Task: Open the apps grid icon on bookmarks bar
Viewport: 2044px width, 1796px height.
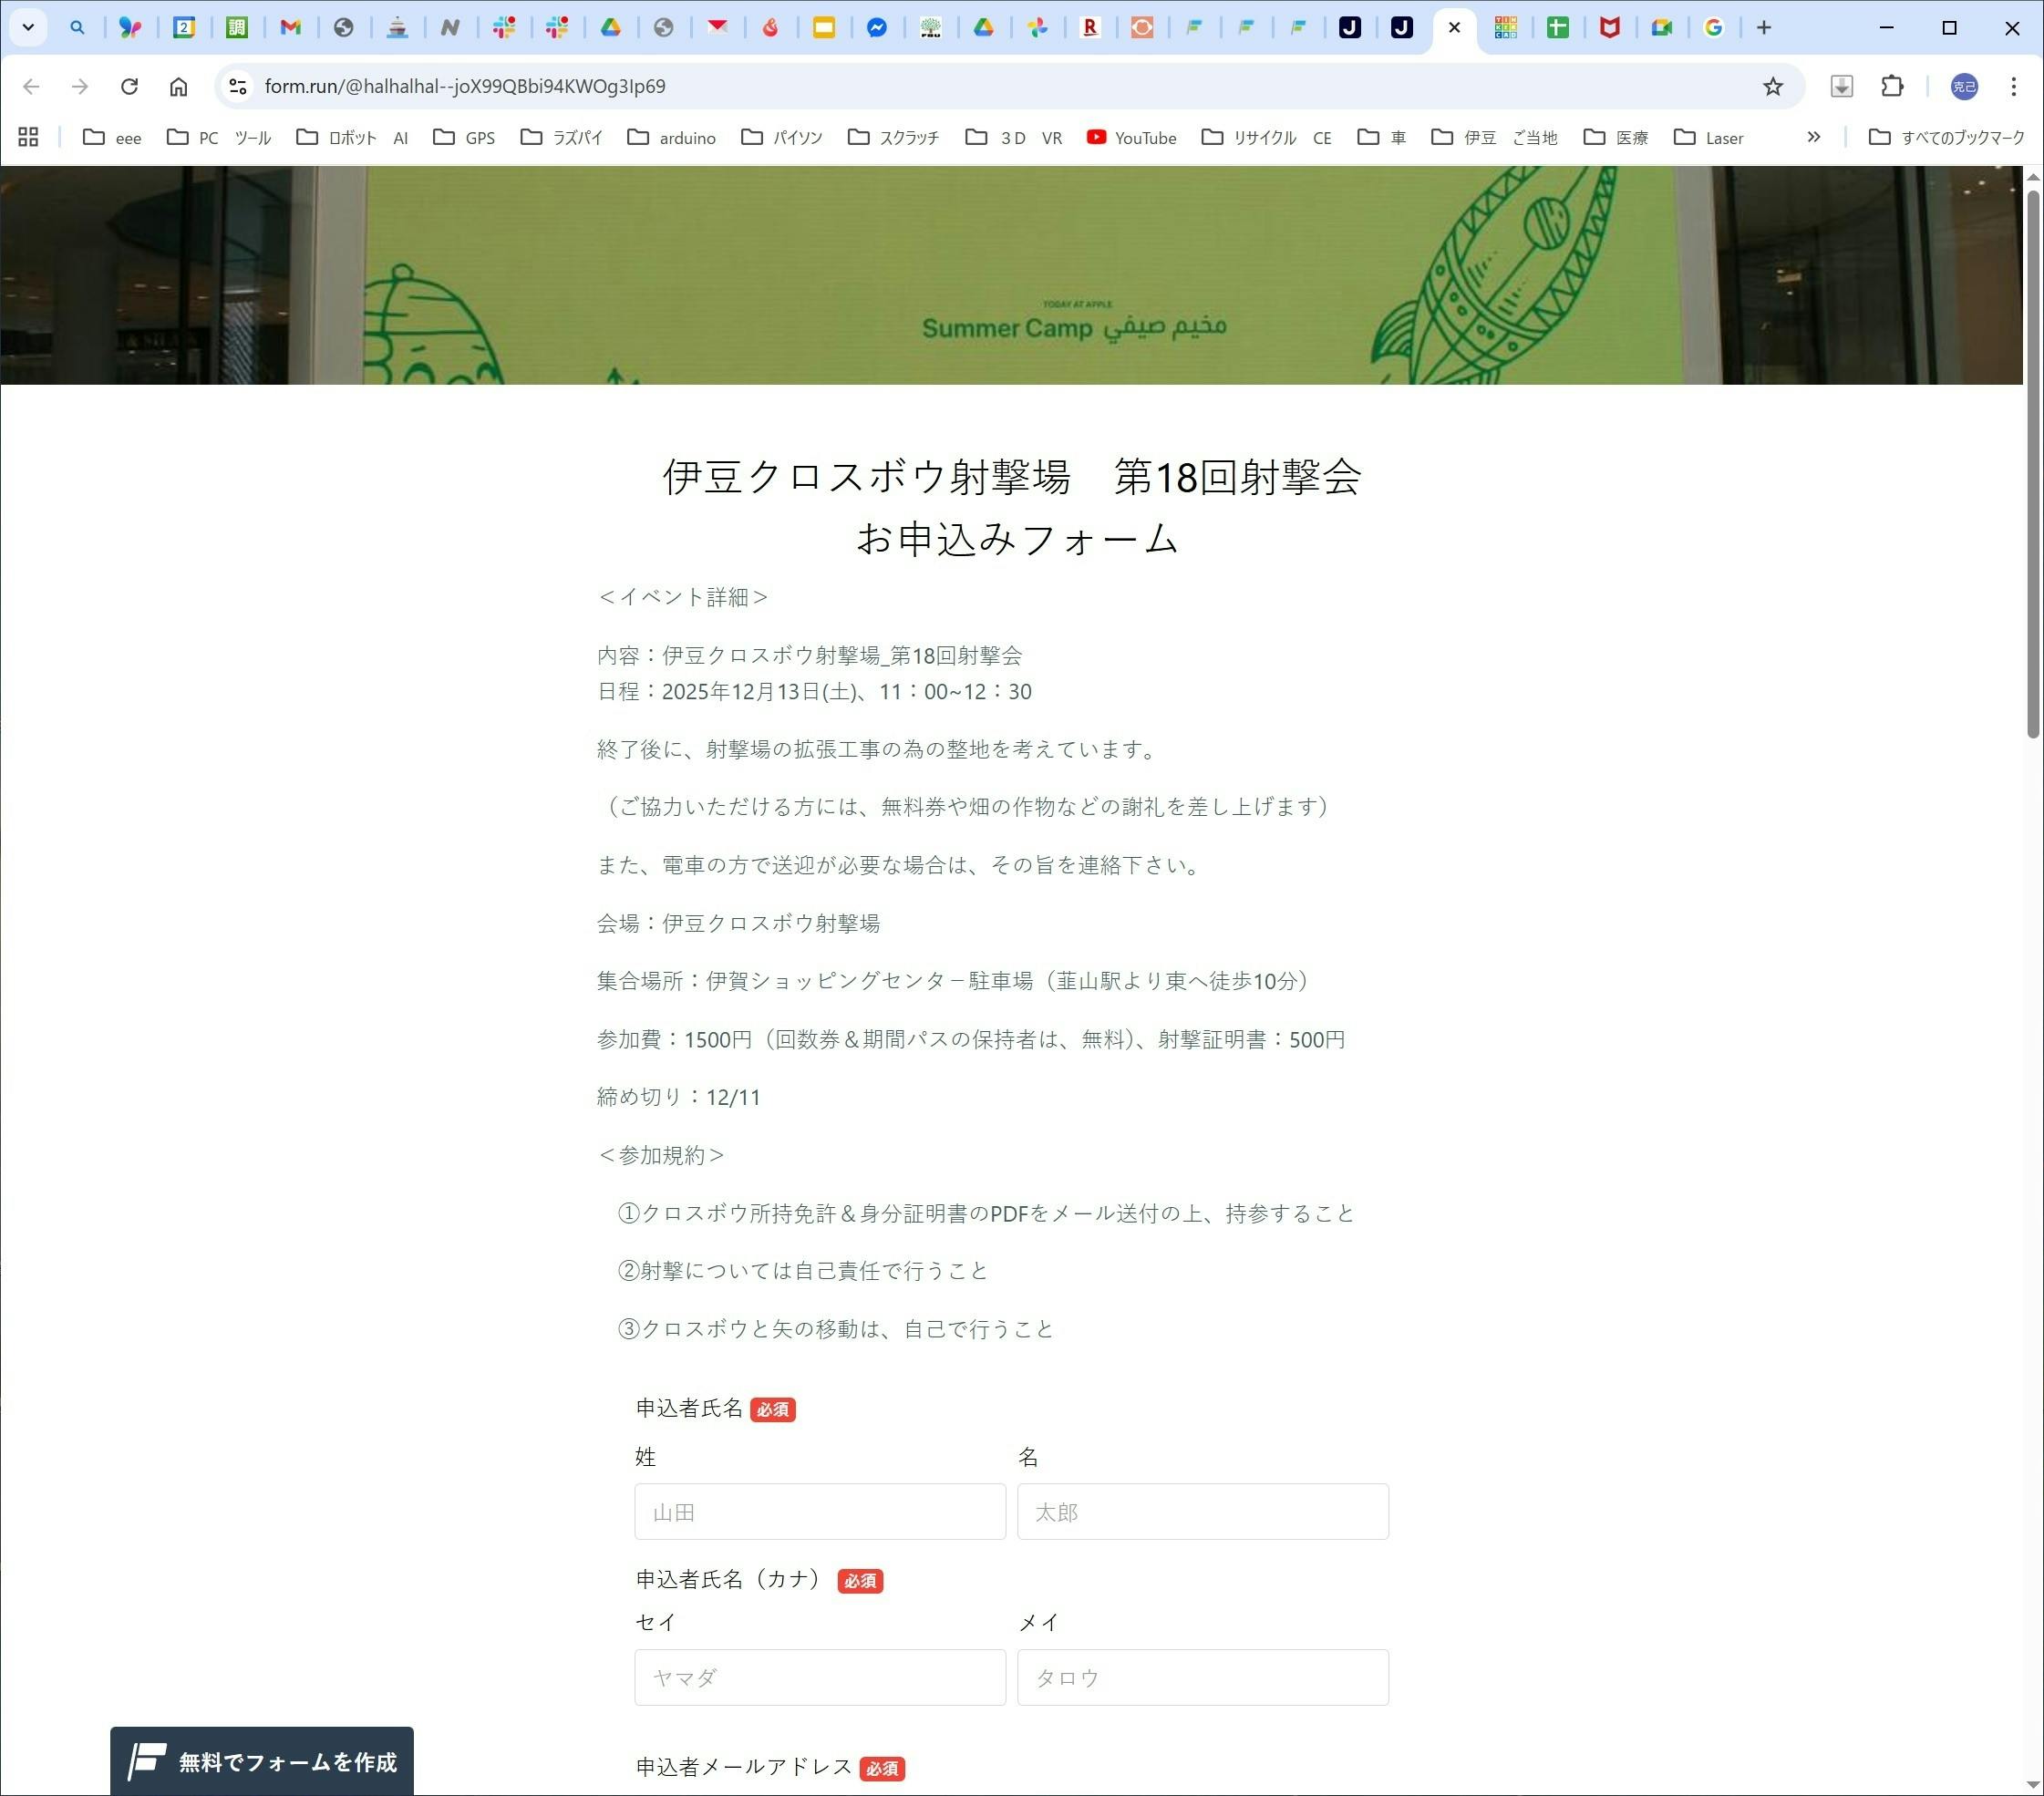Action: pyautogui.click(x=28, y=137)
